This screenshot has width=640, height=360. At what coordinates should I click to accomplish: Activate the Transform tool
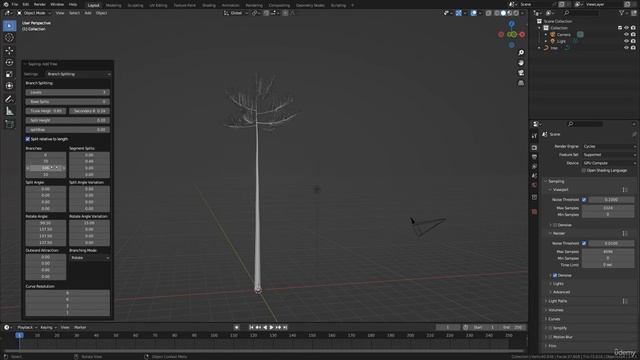click(9, 86)
